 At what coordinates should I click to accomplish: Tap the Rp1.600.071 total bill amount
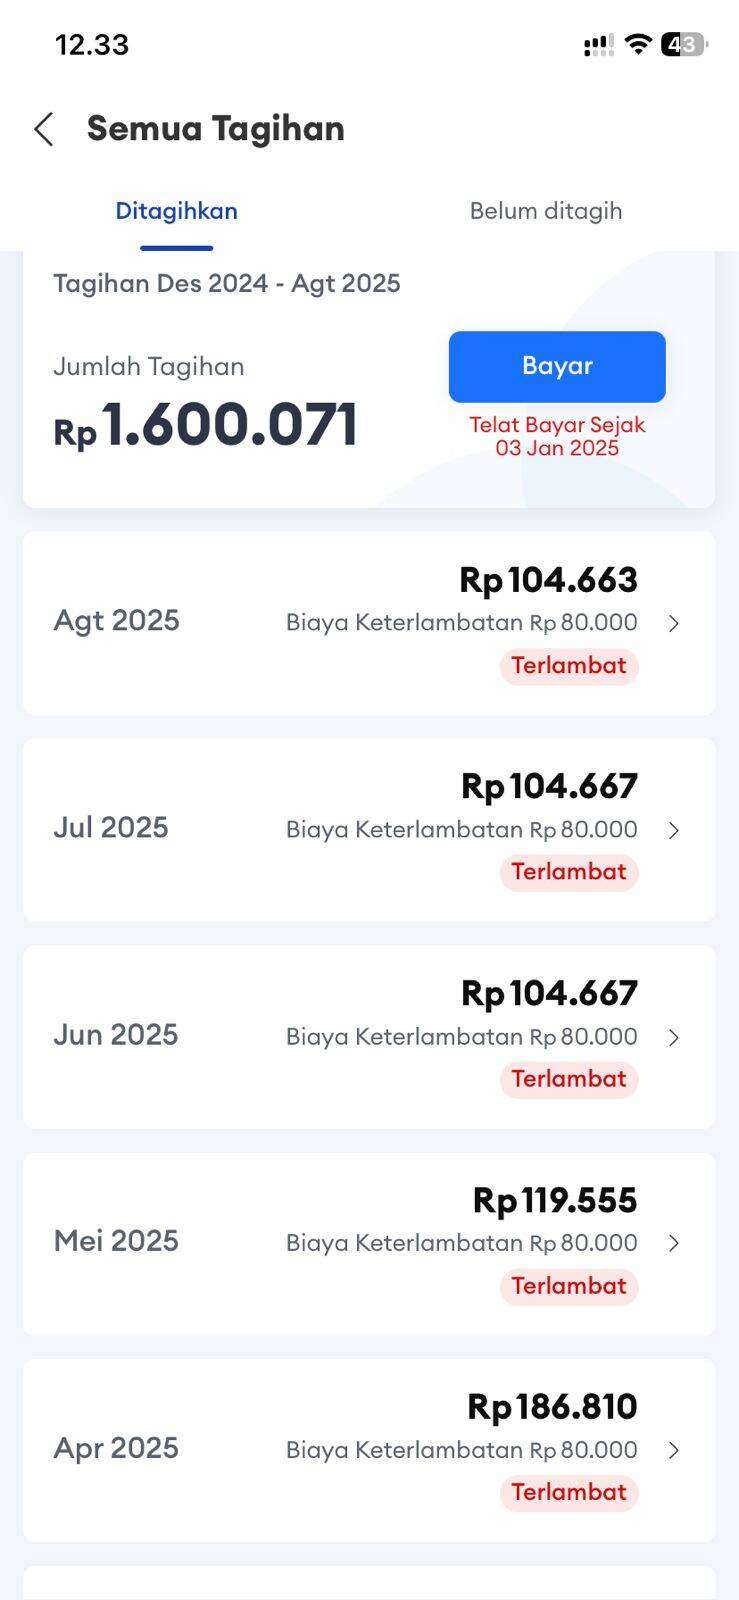pyautogui.click(x=206, y=426)
